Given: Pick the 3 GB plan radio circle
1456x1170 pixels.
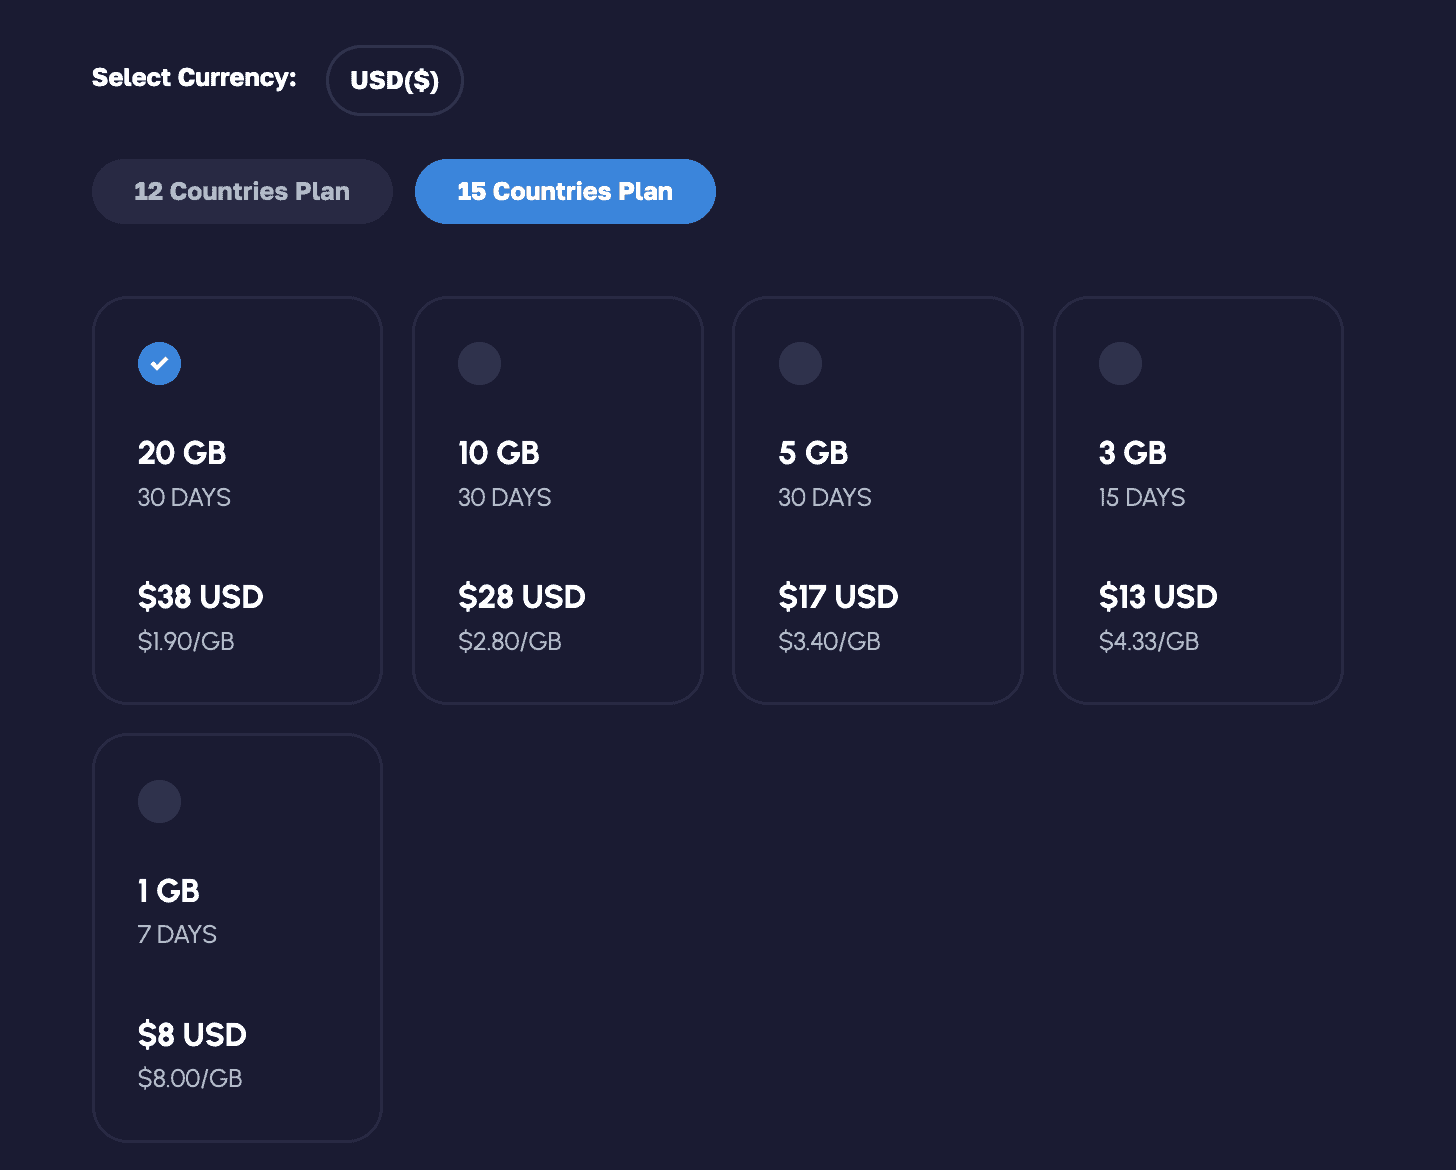Looking at the screenshot, I should click(x=1120, y=363).
